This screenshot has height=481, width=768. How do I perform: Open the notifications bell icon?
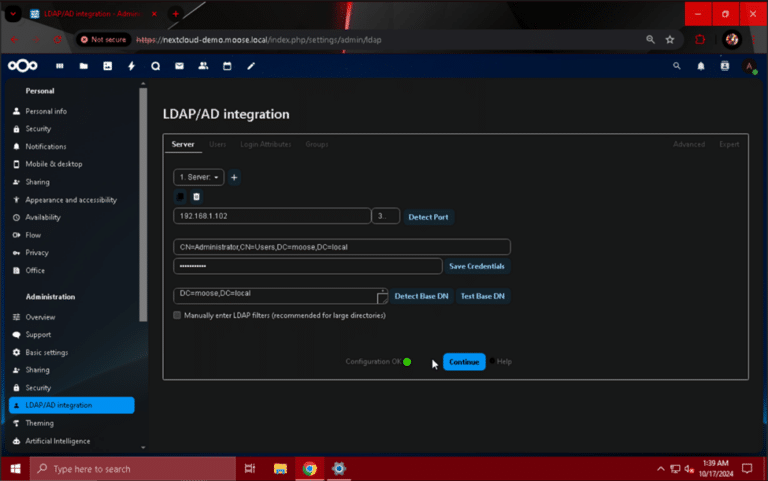pos(701,66)
